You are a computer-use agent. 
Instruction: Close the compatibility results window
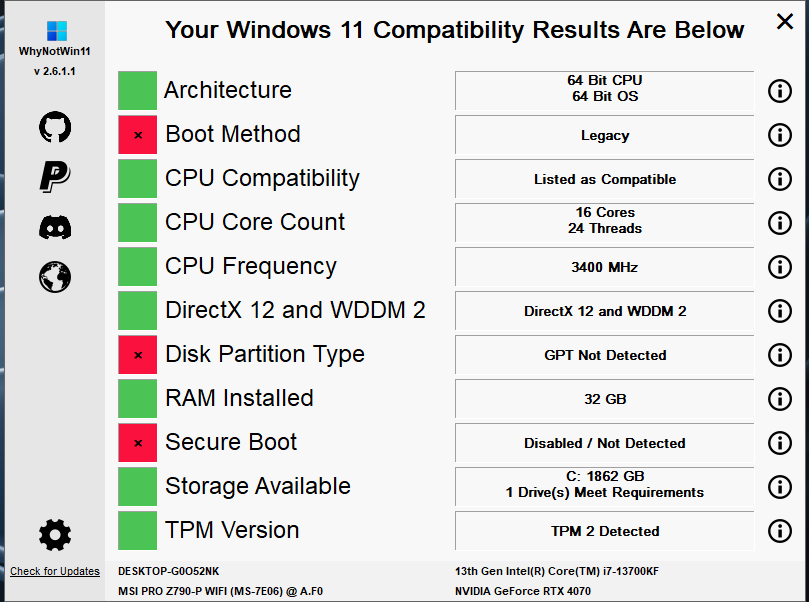click(785, 22)
